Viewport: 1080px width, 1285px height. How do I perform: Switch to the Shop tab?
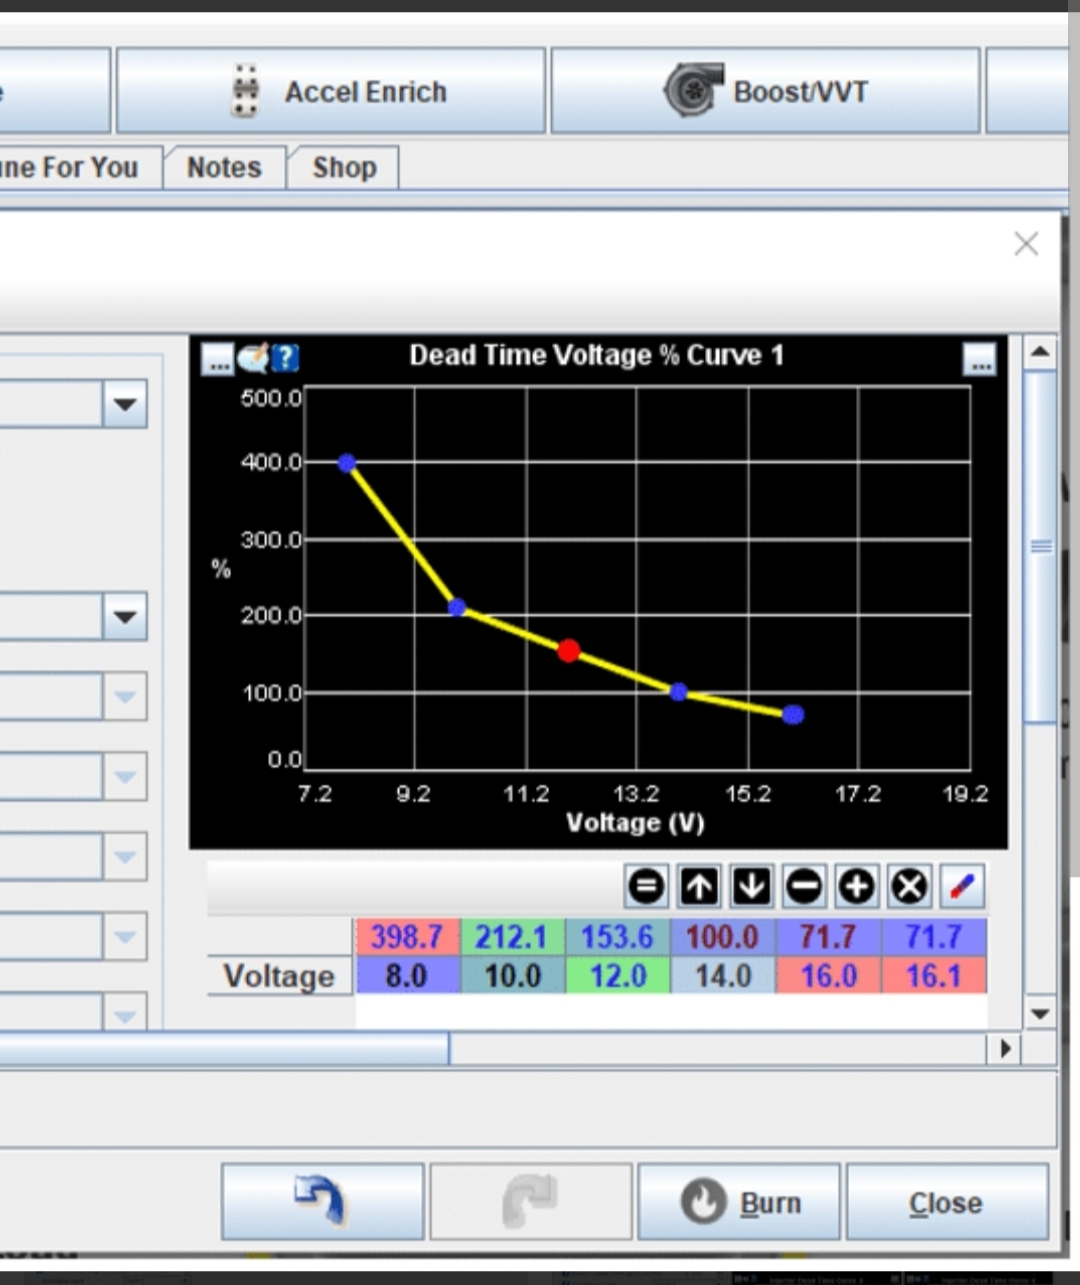(x=344, y=168)
